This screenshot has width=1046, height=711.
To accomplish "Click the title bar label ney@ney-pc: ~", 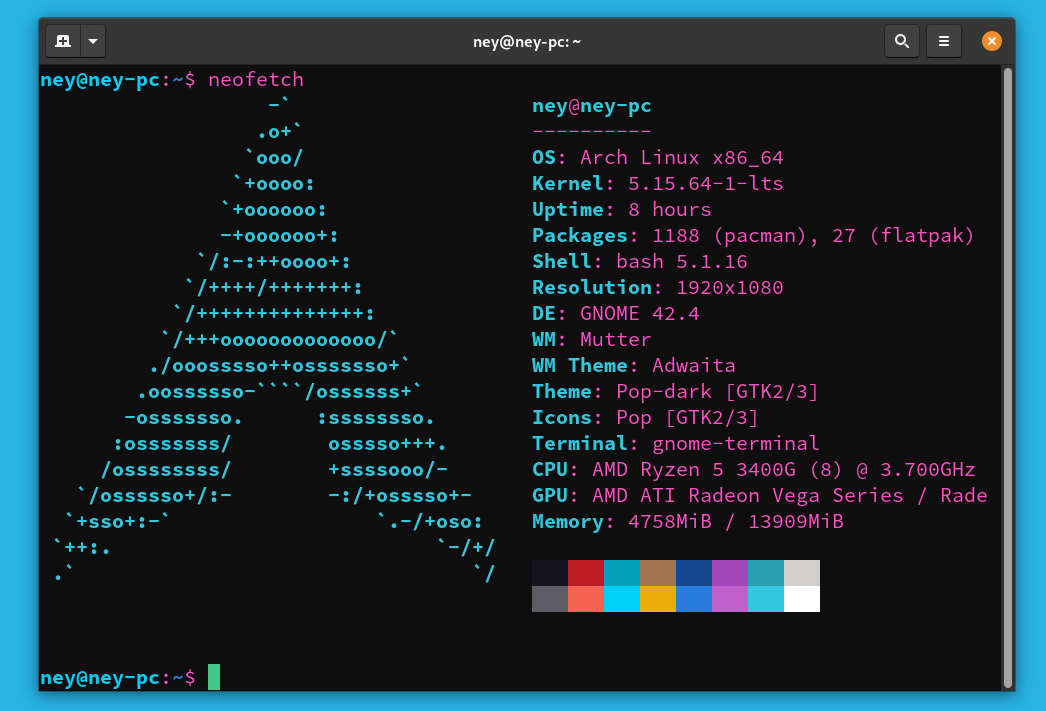I will click(527, 41).
